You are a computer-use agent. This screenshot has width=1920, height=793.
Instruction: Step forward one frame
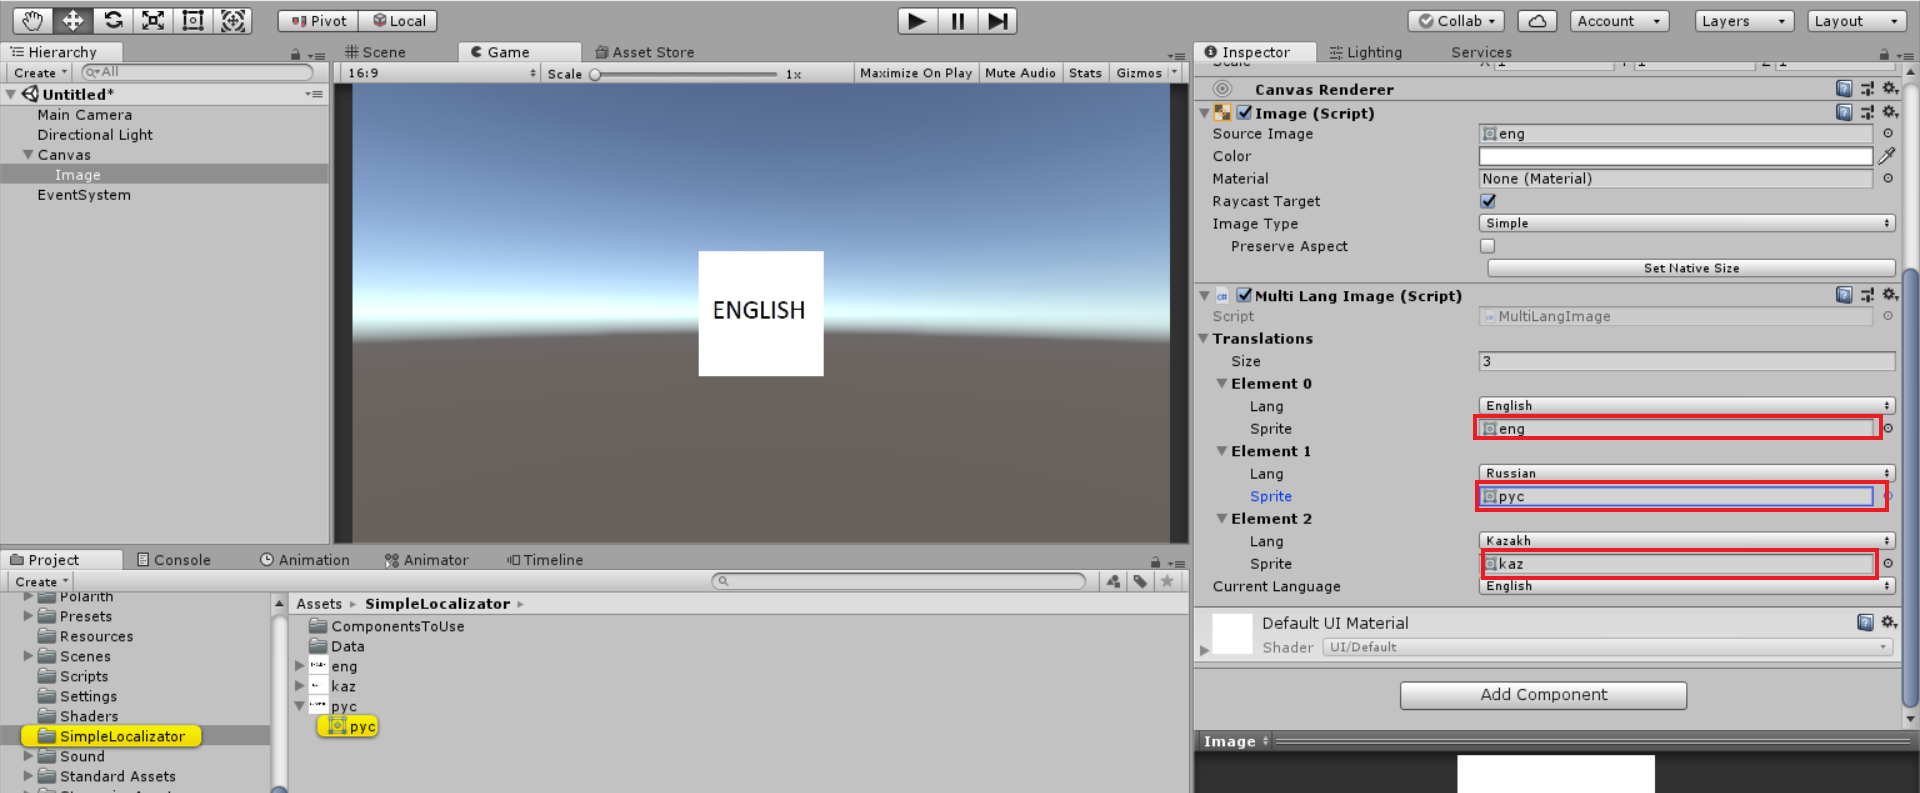(997, 21)
